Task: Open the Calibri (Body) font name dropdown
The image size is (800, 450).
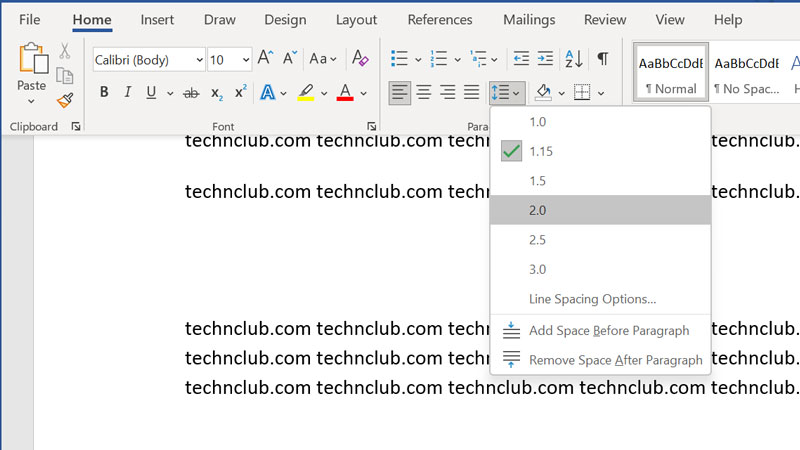Action: click(199, 60)
